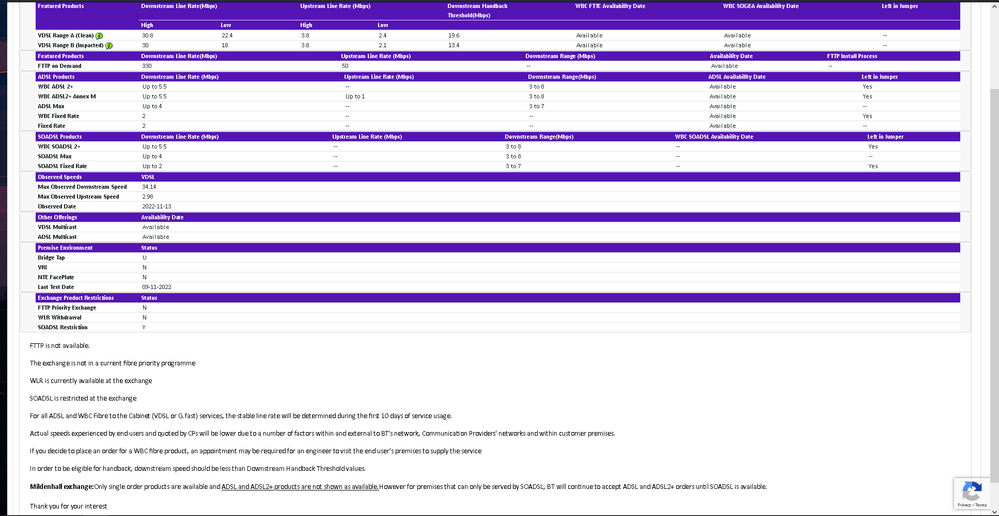Click the "Other Offerings" section header
This screenshot has height=516, width=999.
point(57,217)
